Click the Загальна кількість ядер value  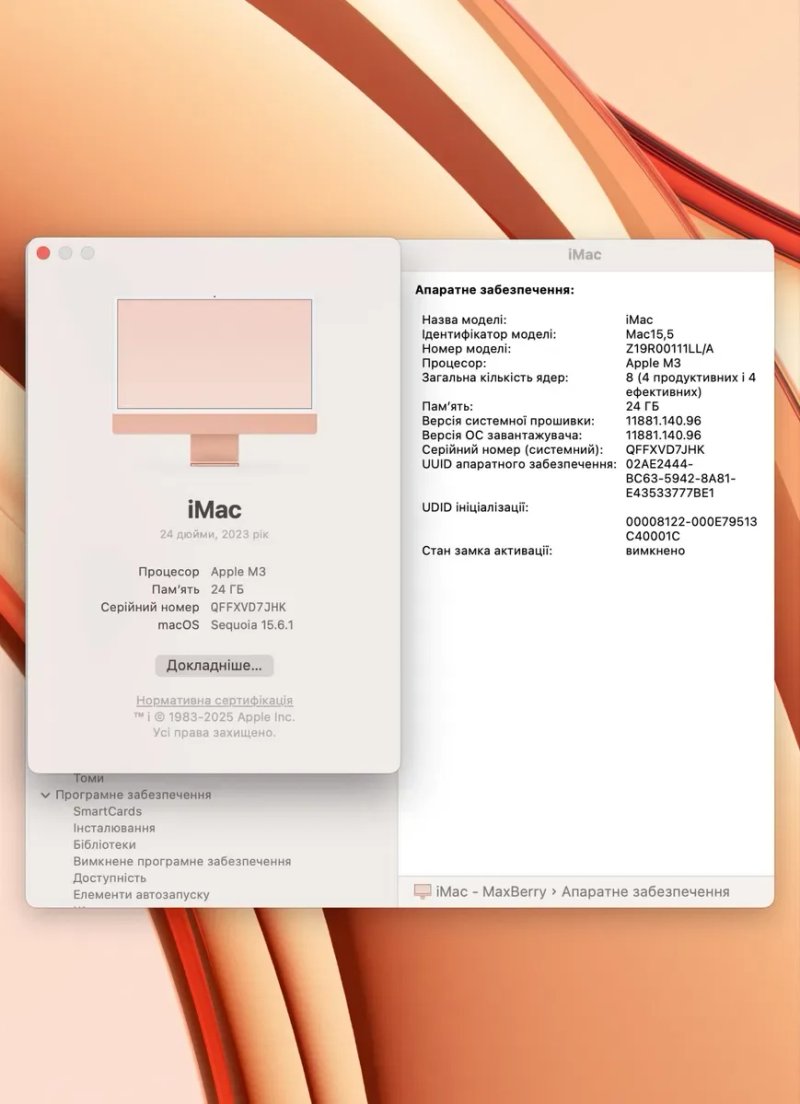(690, 384)
